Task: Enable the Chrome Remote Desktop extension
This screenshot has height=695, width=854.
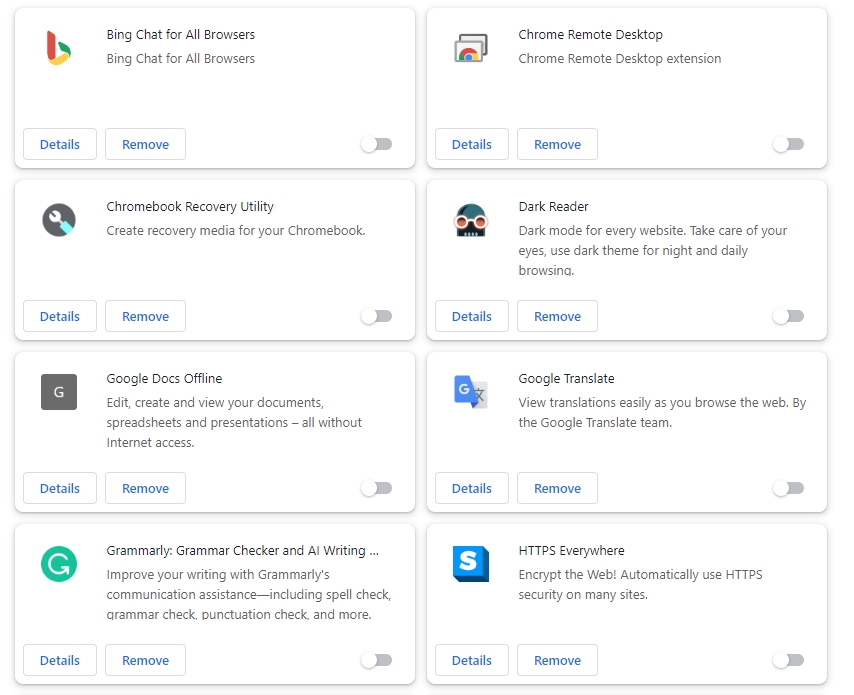Action: pos(788,144)
